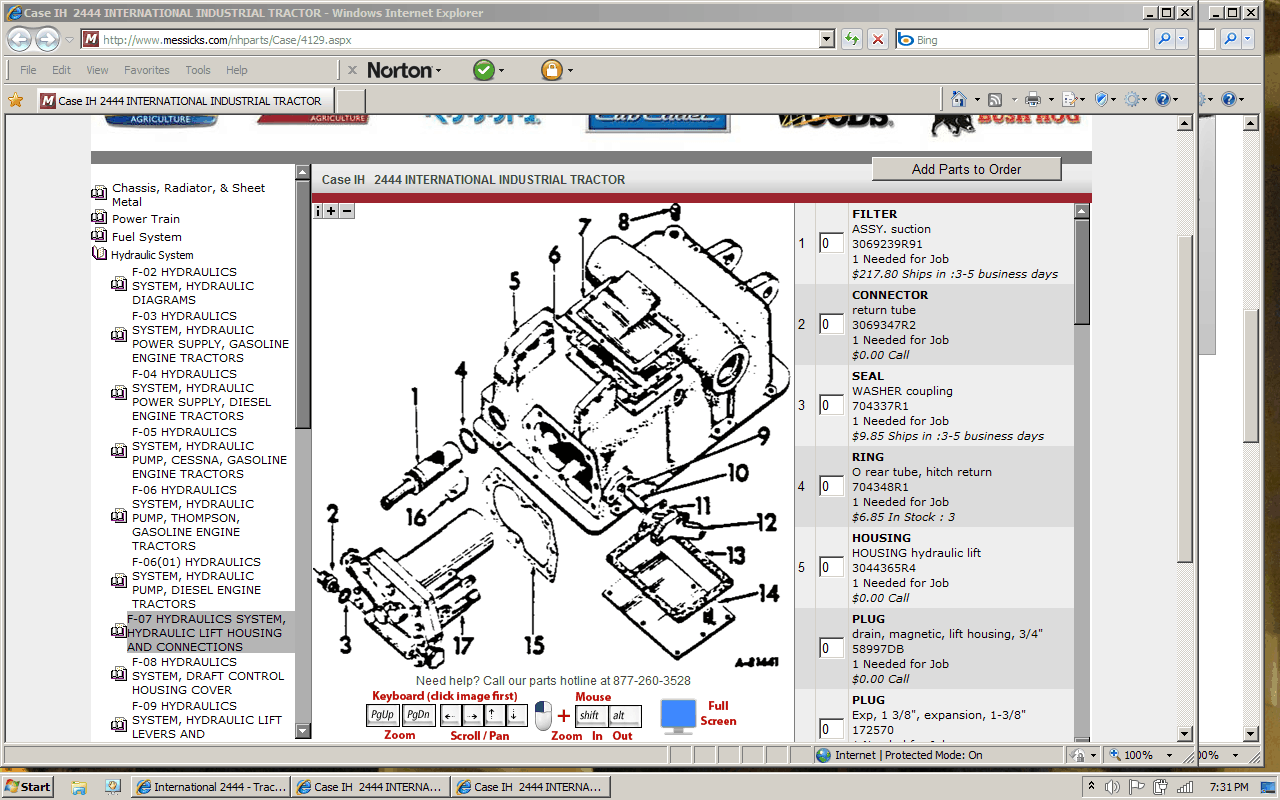1280x800 pixels.
Task: Click the IE Home toolbar icon
Action: click(959, 99)
